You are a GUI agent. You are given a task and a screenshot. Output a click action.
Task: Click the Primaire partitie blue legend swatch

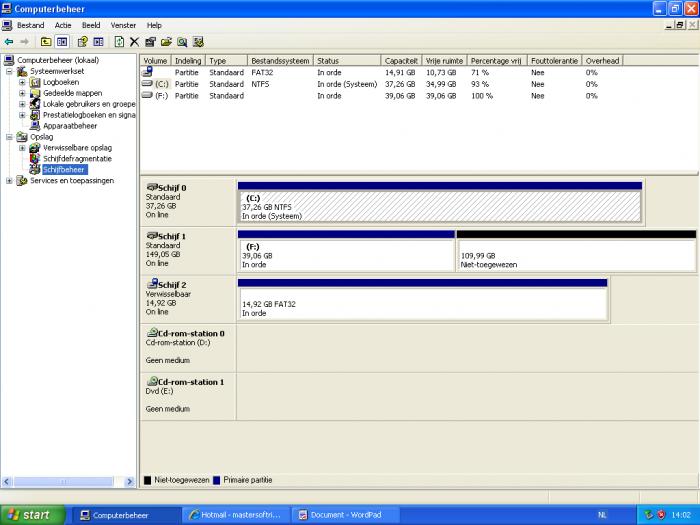point(217,480)
